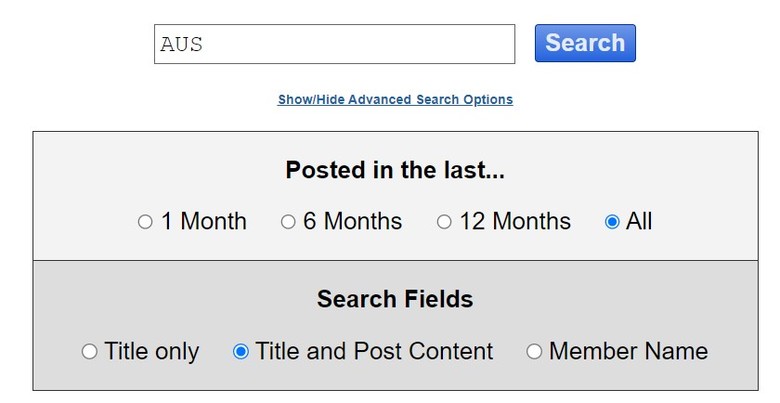780x403 pixels.
Task: Click the '1 Month' label text
Action: point(204,222)
